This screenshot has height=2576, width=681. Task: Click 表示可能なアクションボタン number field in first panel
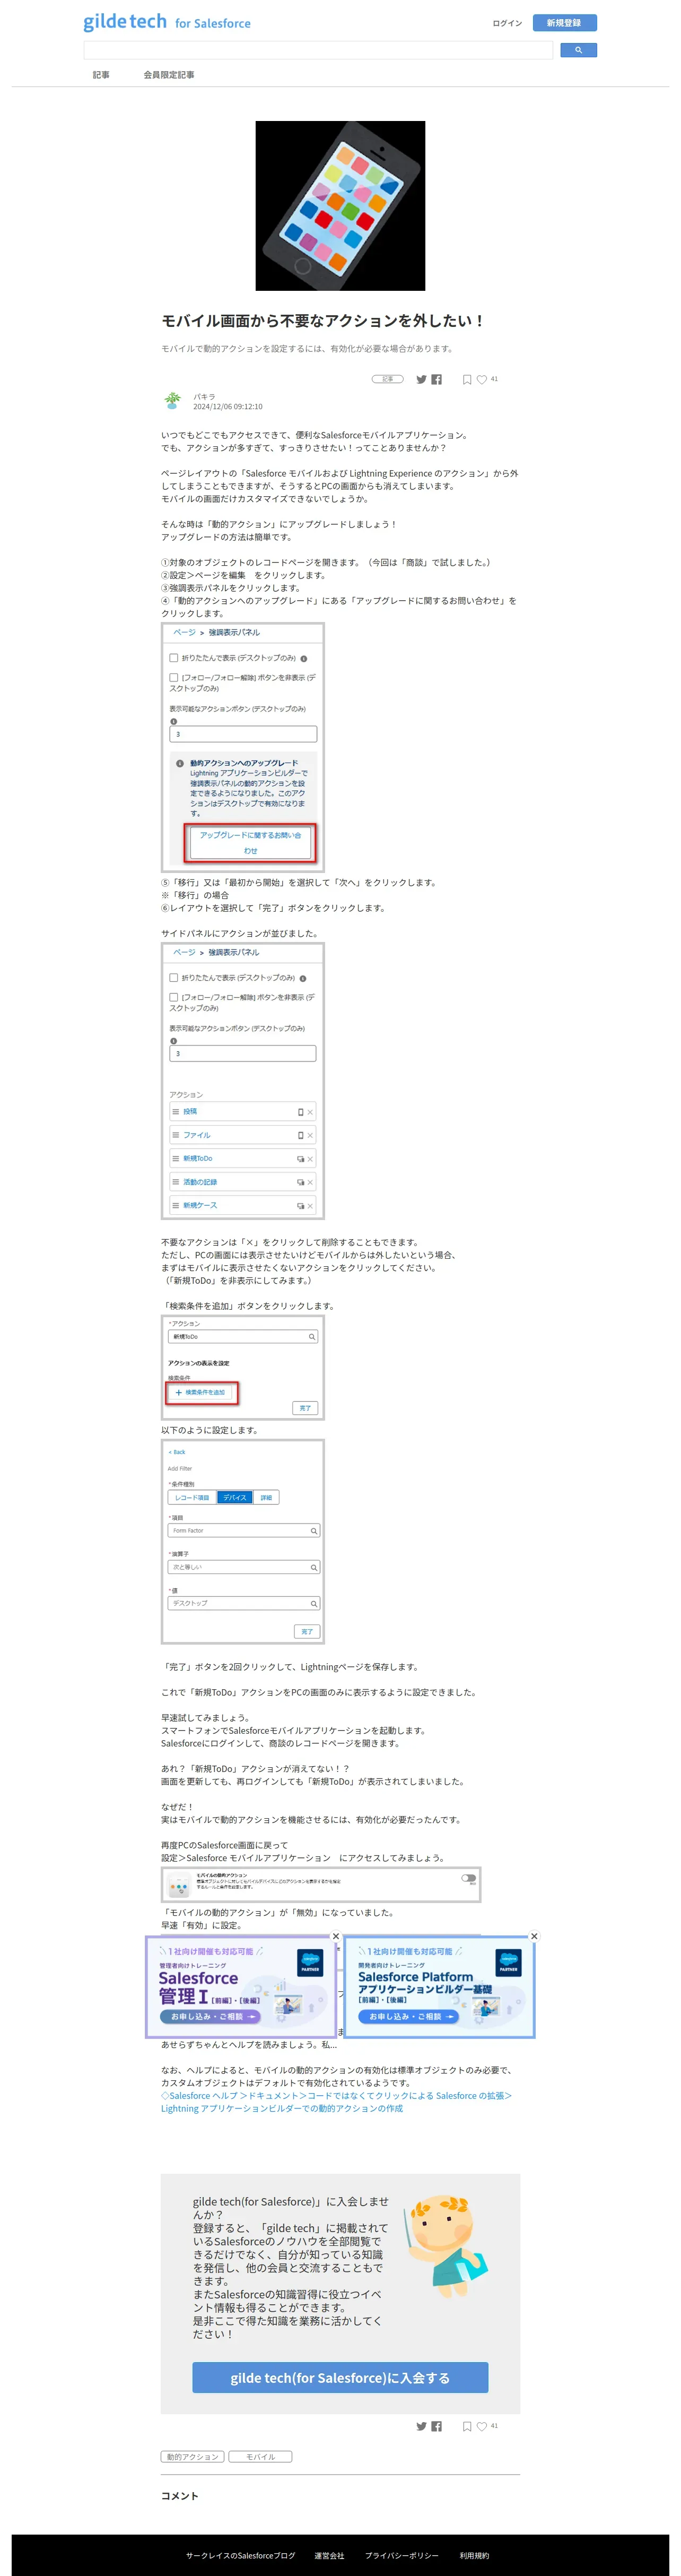pos(243,734)
